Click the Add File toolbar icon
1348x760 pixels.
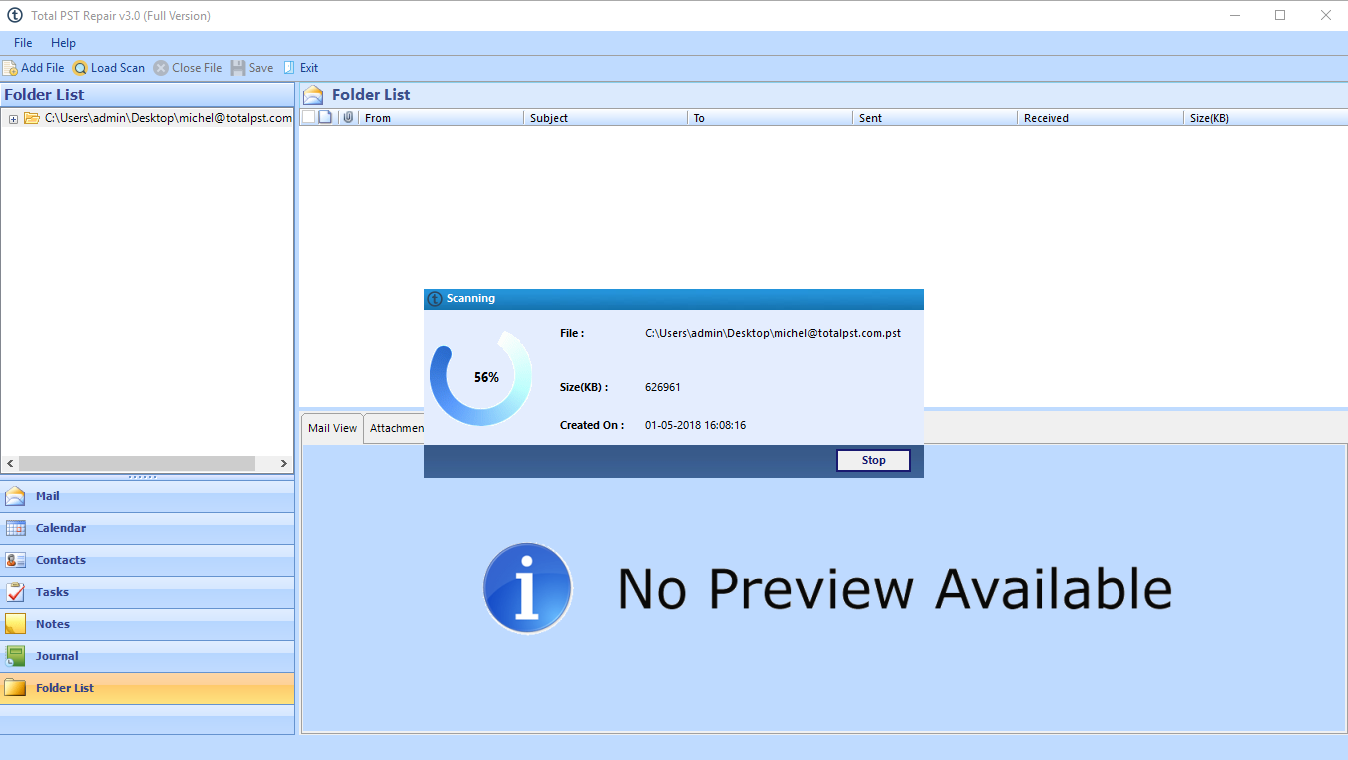tap(10, 68)
